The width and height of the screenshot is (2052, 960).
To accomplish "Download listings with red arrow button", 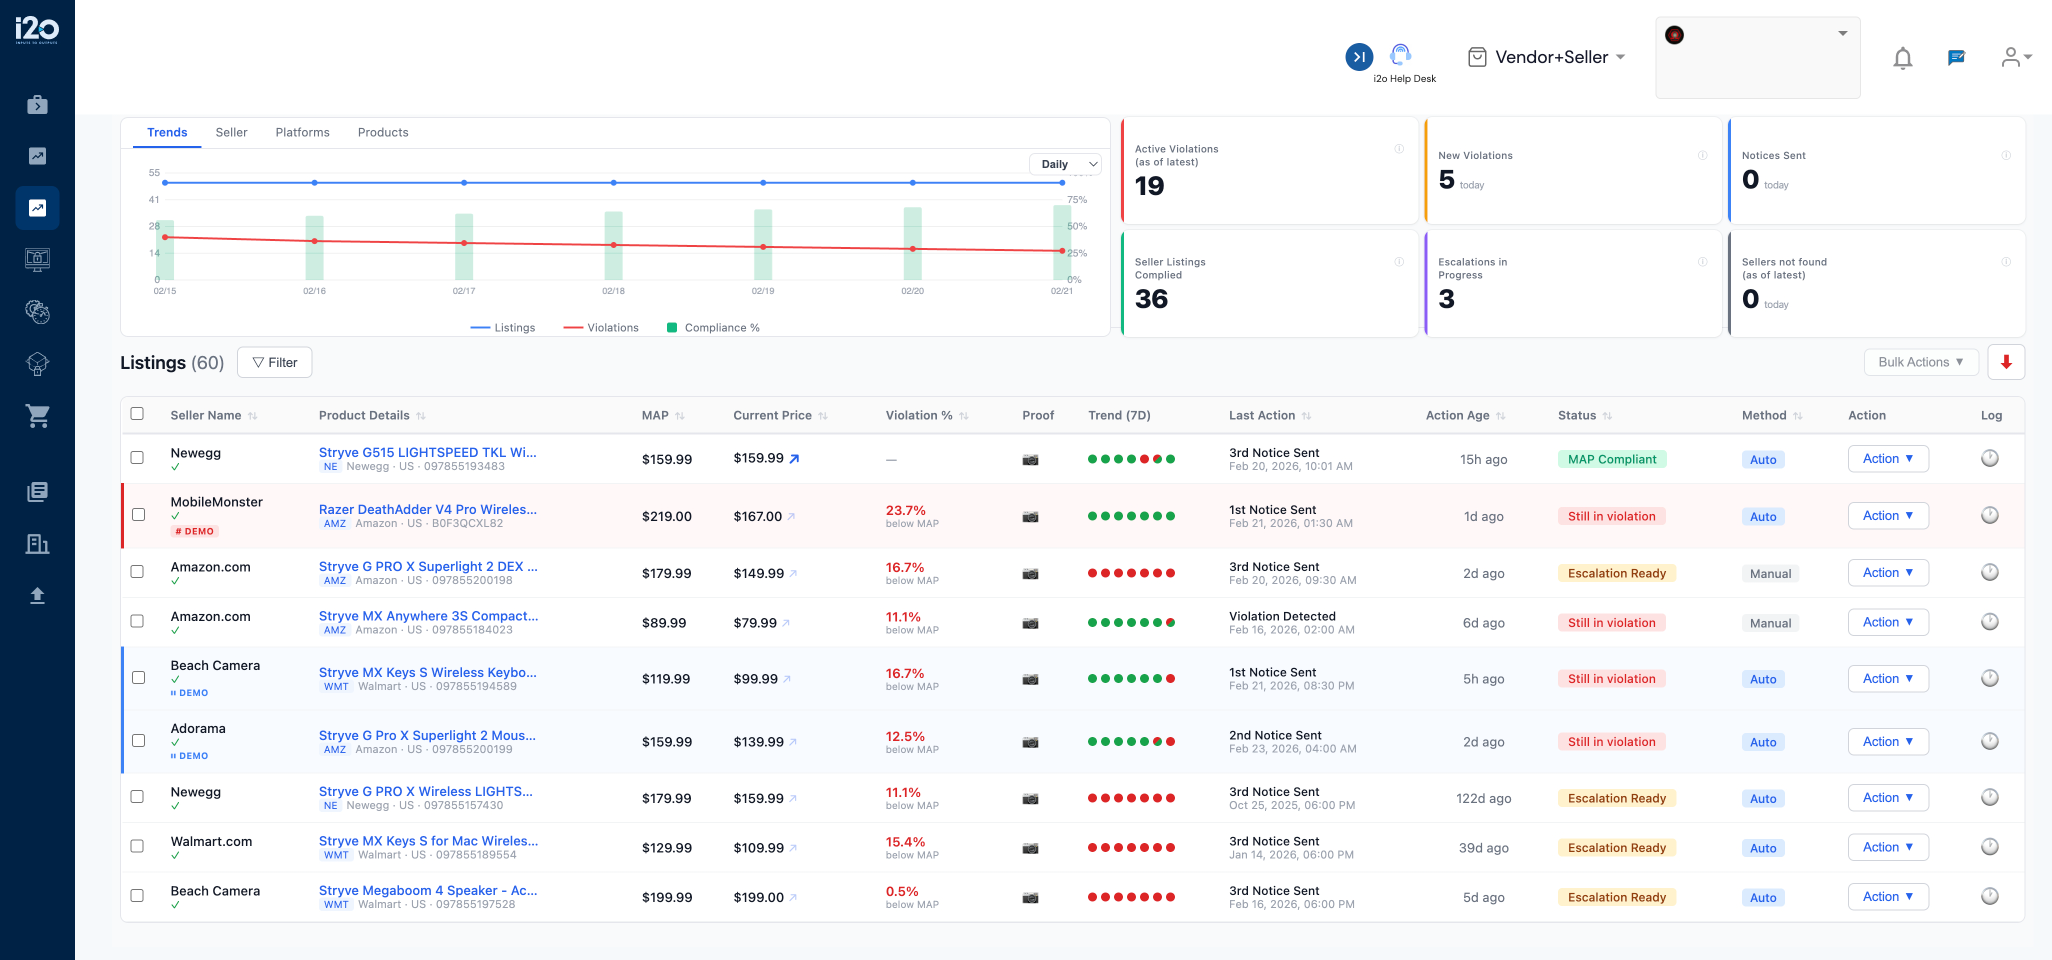I will [2006, 362].
